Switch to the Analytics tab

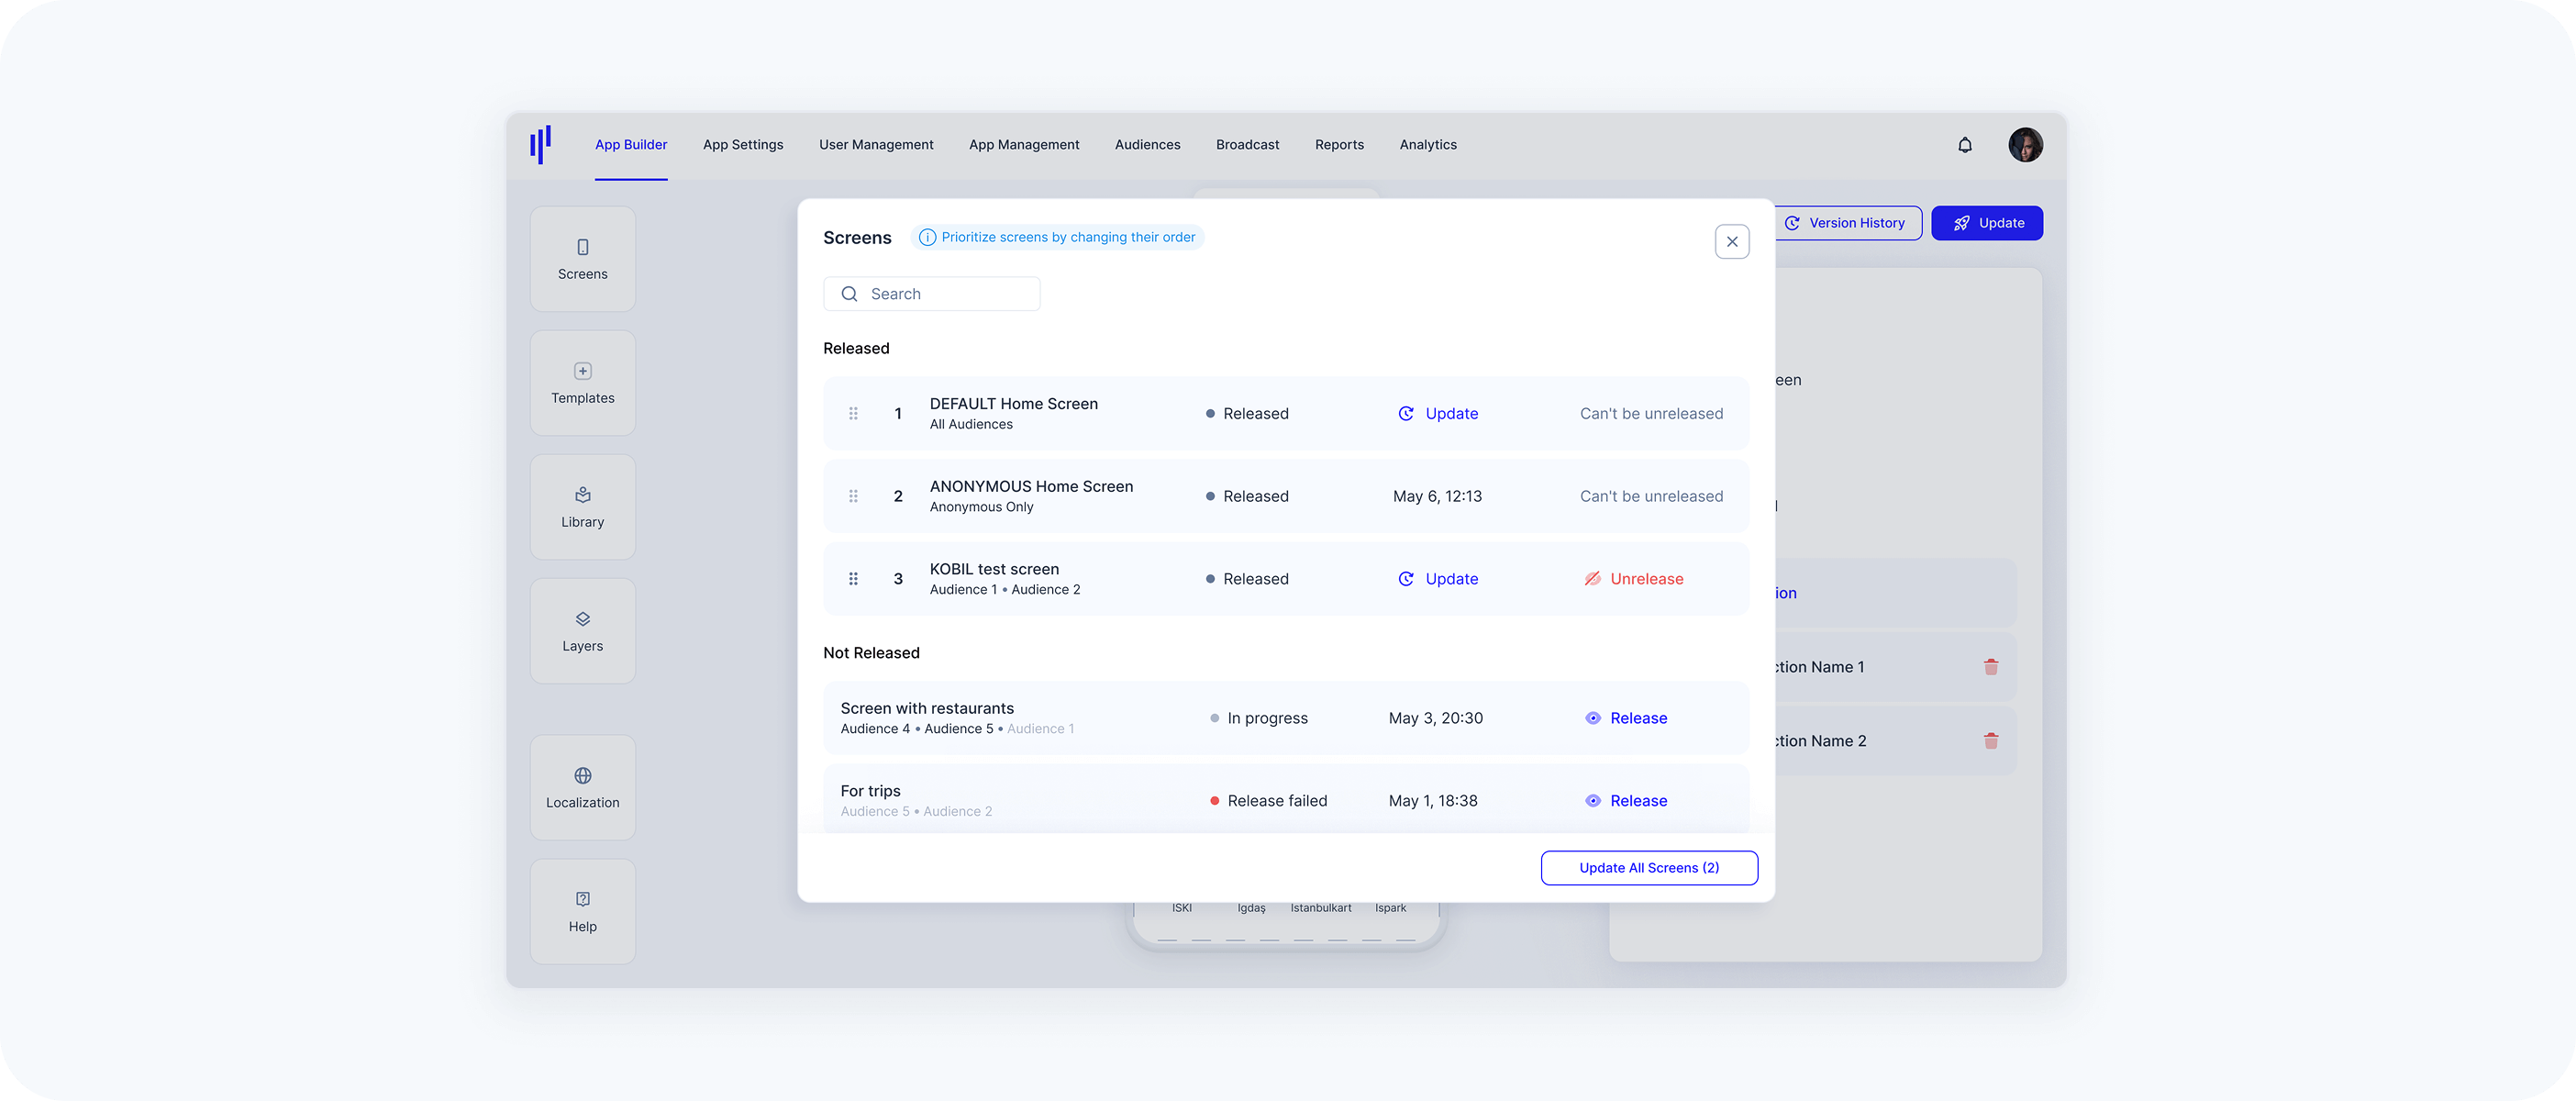tap(1427, 144)
